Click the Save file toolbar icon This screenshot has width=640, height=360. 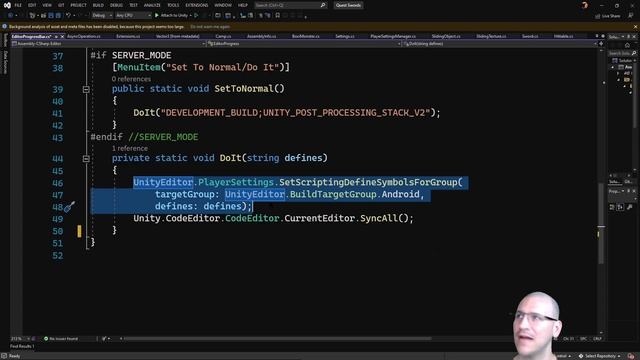pyautogui.click(x=51, y=16)
